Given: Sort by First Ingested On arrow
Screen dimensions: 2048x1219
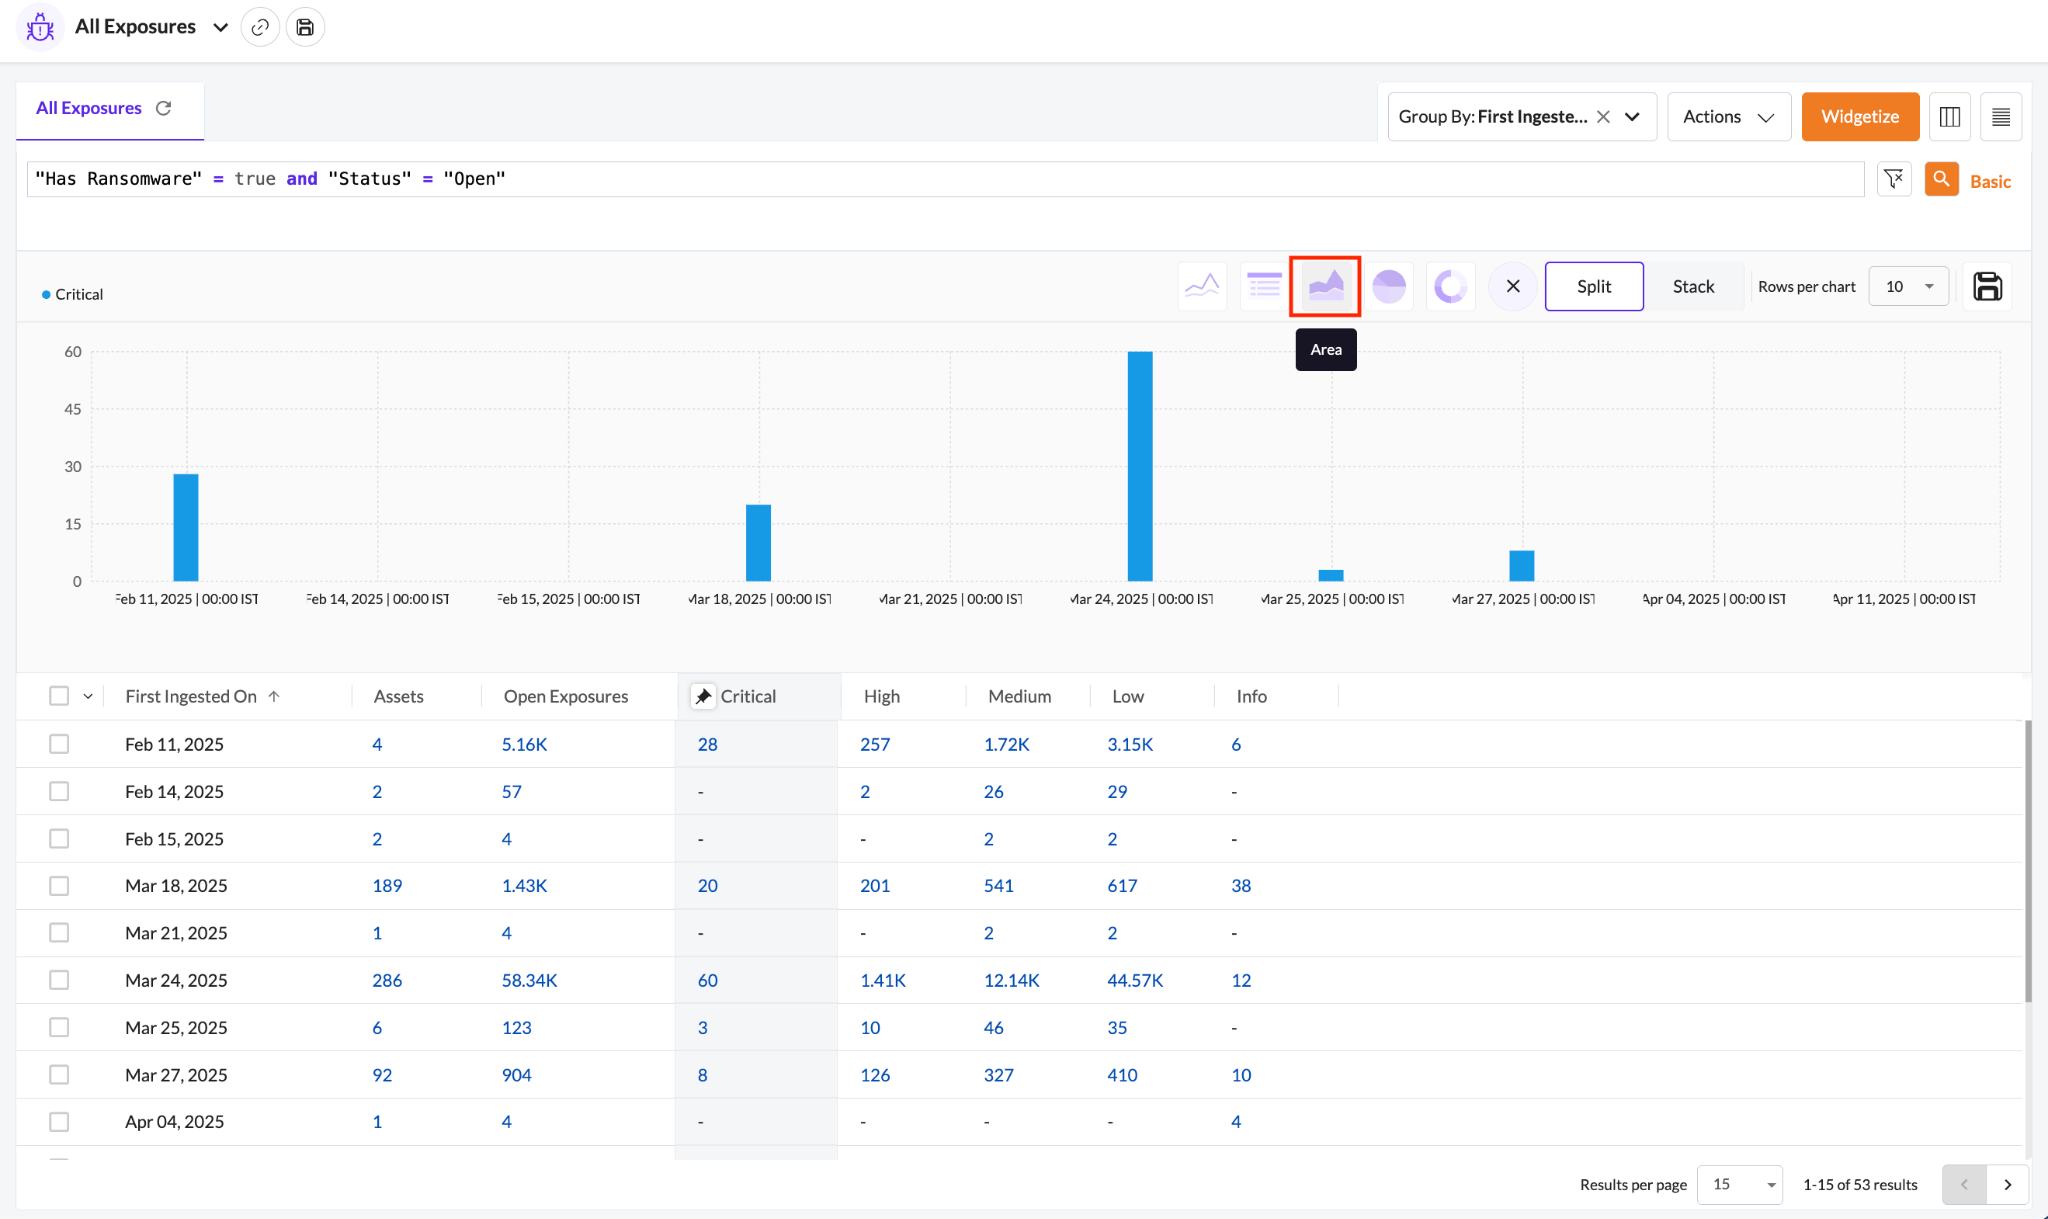Looking at the screenshot, I should 274,696.
